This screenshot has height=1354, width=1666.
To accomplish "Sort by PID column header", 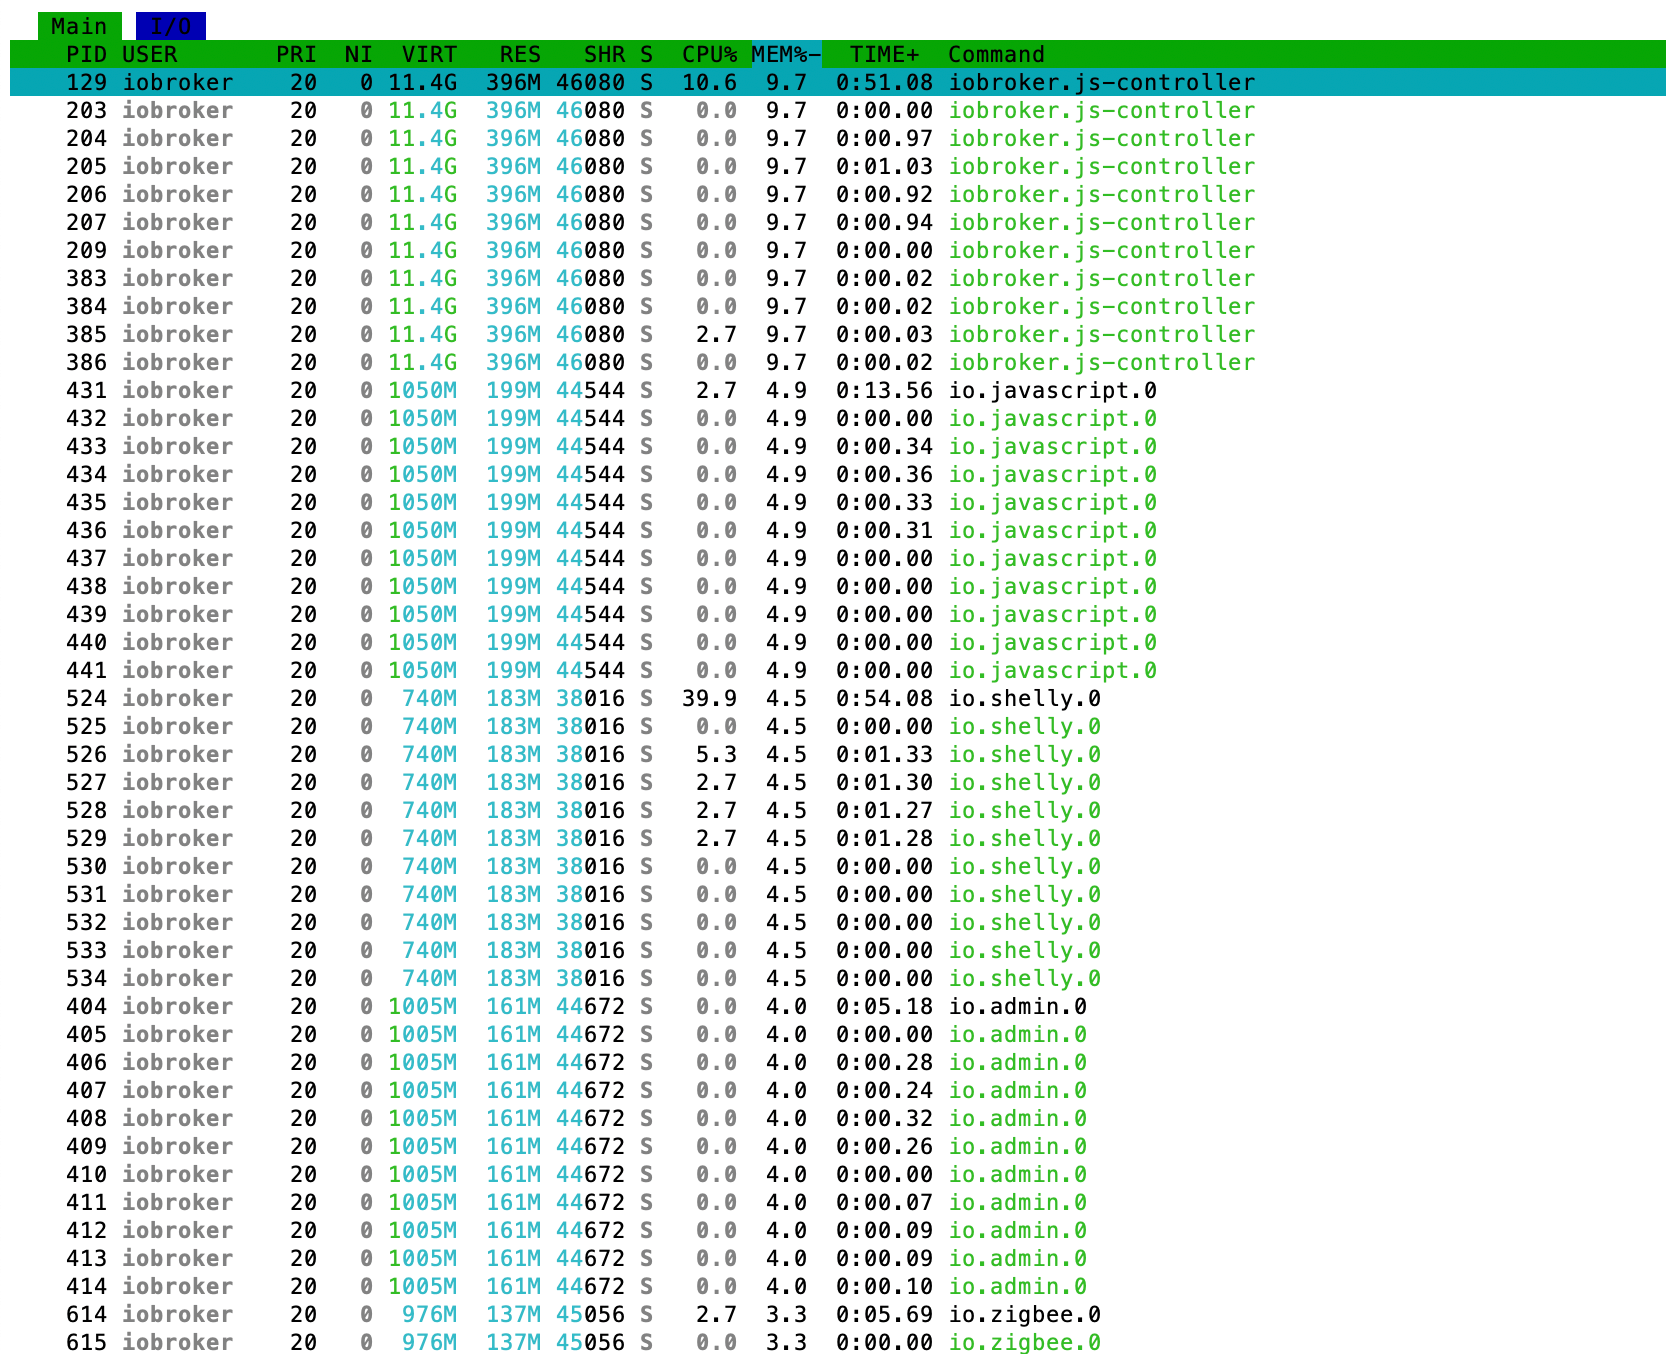I will [x=87, y=54].
